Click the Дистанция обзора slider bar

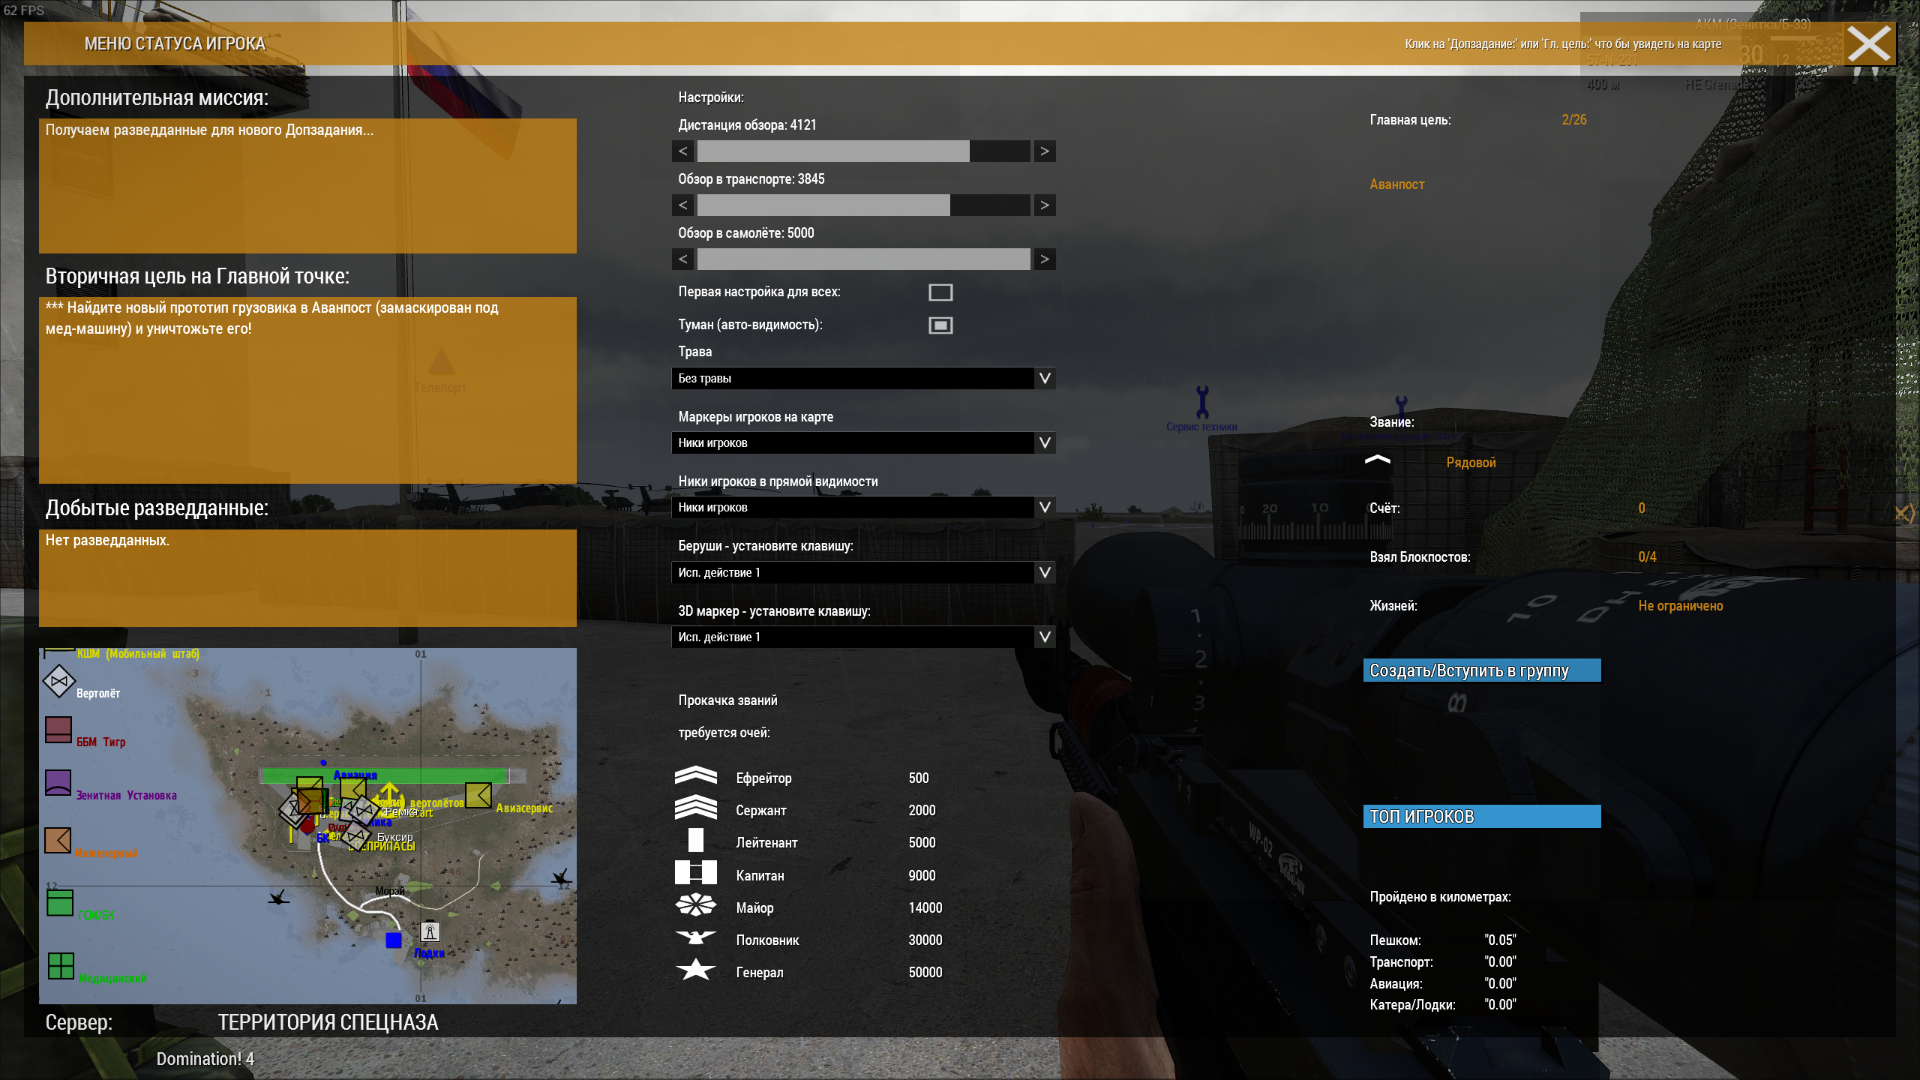coord(863,151)
